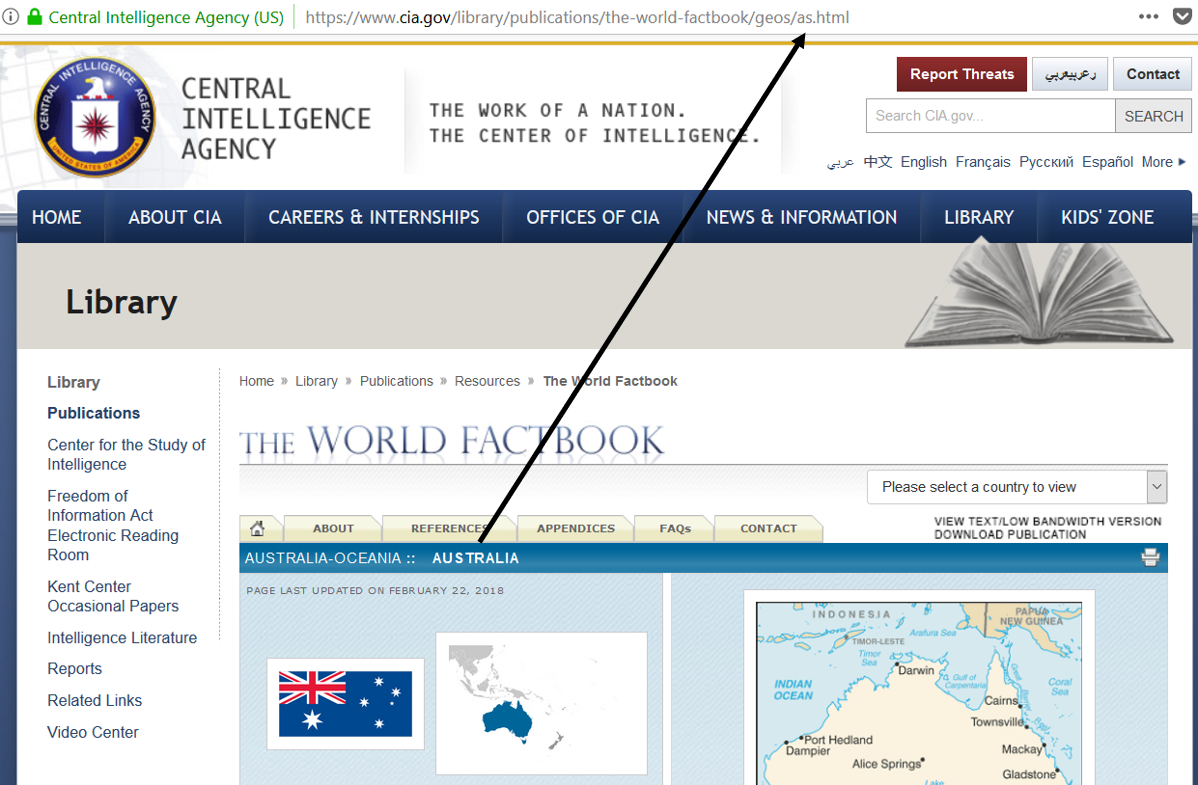Open the page actions three-dots menu
The height and width of the screenshot is (785, 1198).
(x=1148, y=17)
